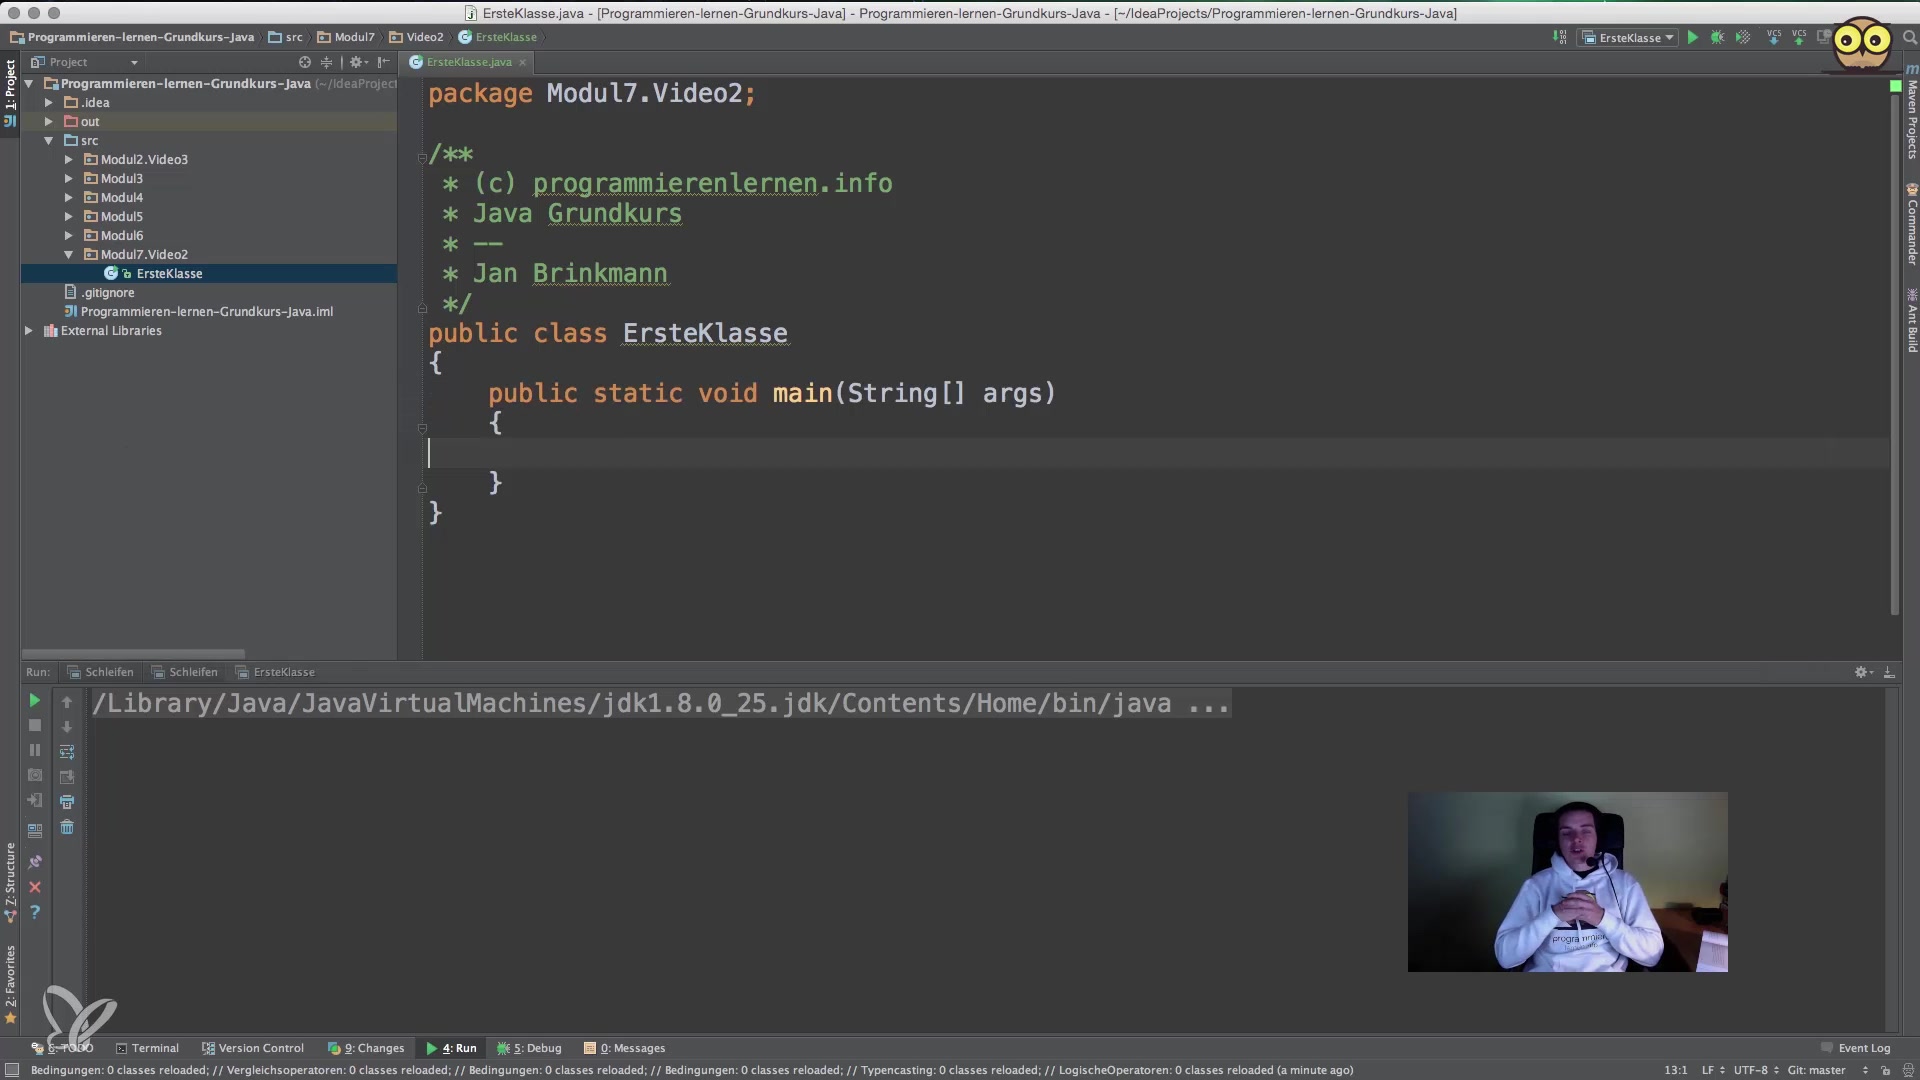Click Git: master branch in status bar
This screenshot has height=1080, width=1920.
pyautogui.click(x=1816, y=1070)
